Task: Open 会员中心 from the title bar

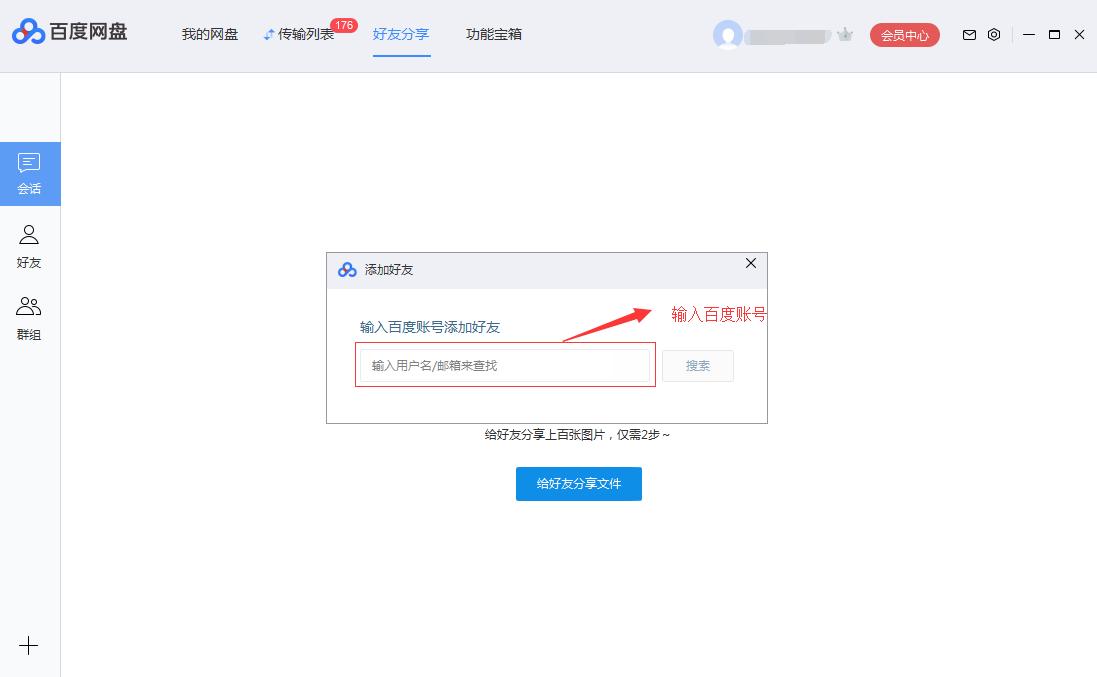Action: click(904, 34)
